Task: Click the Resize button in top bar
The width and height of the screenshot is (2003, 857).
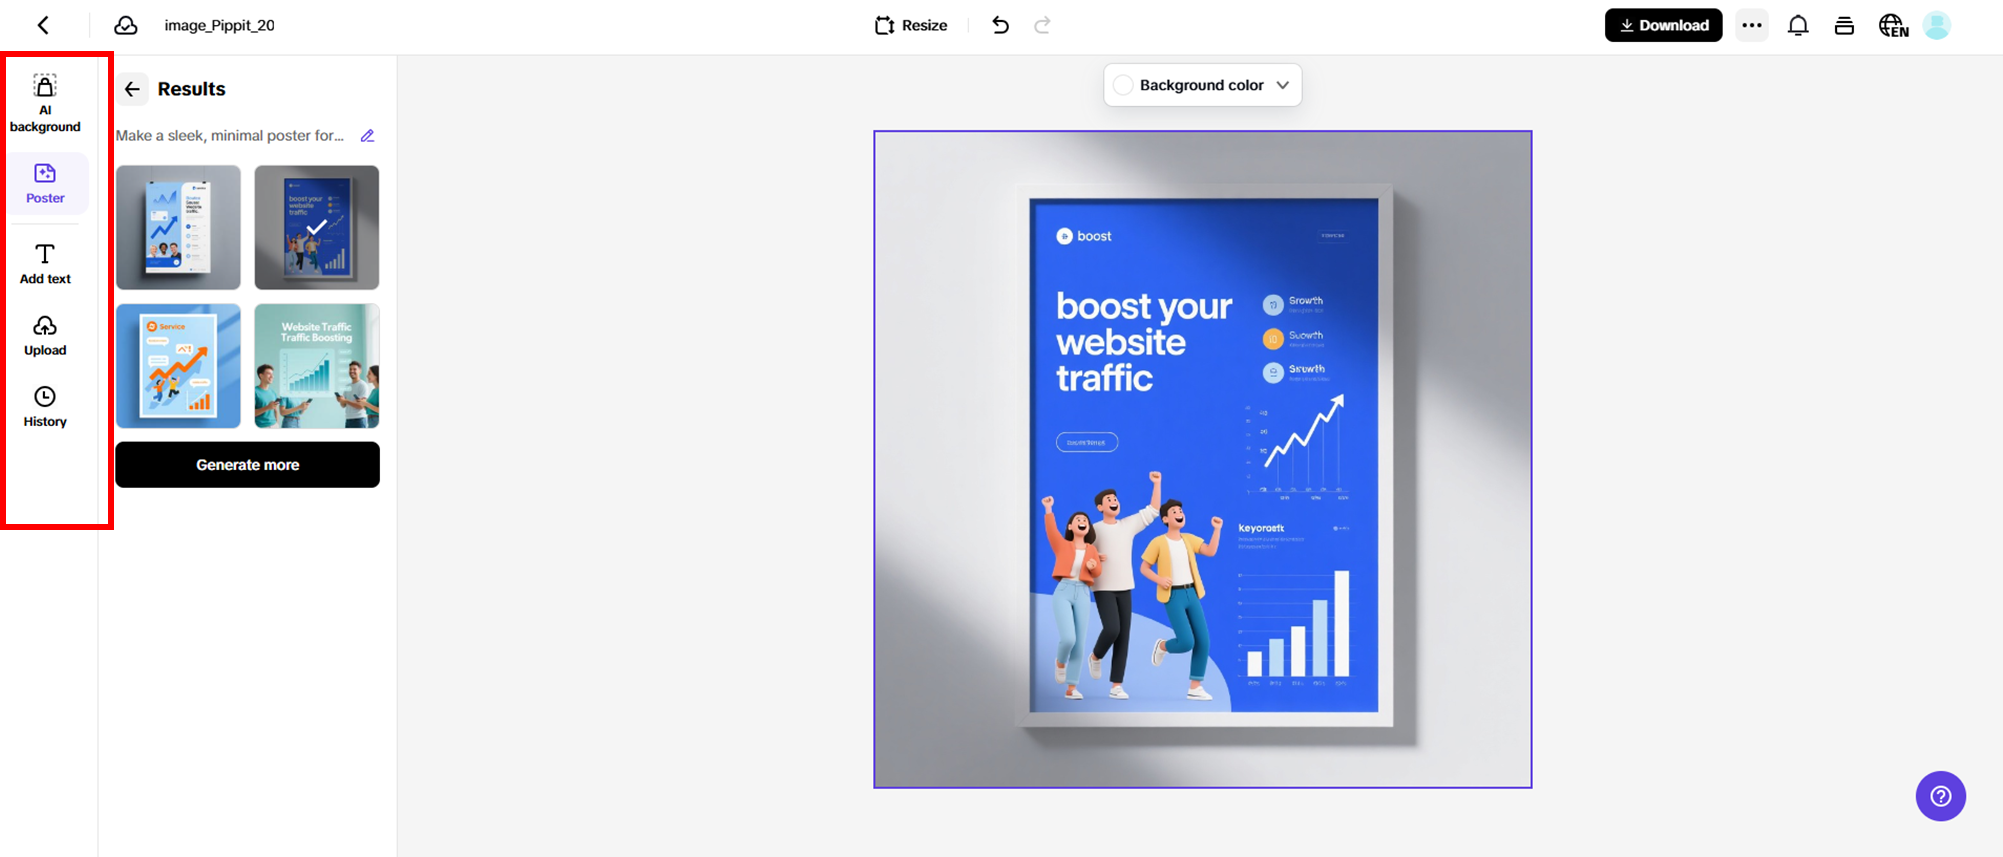Action: coord(911,25)
